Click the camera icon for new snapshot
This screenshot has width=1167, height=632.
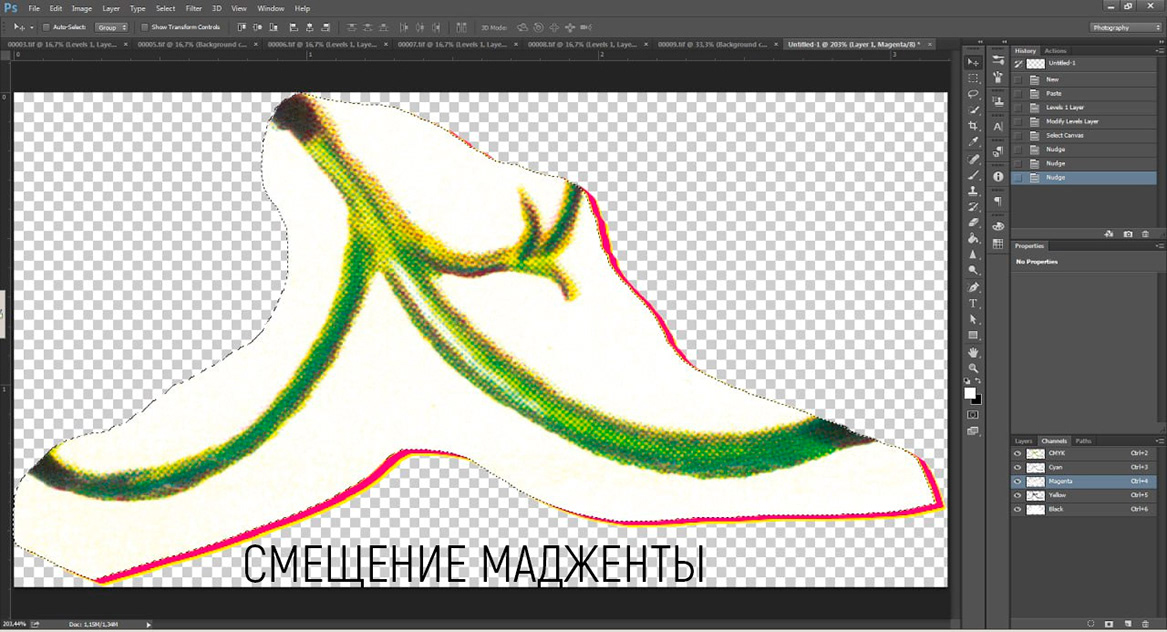[x=1128, y=233]
